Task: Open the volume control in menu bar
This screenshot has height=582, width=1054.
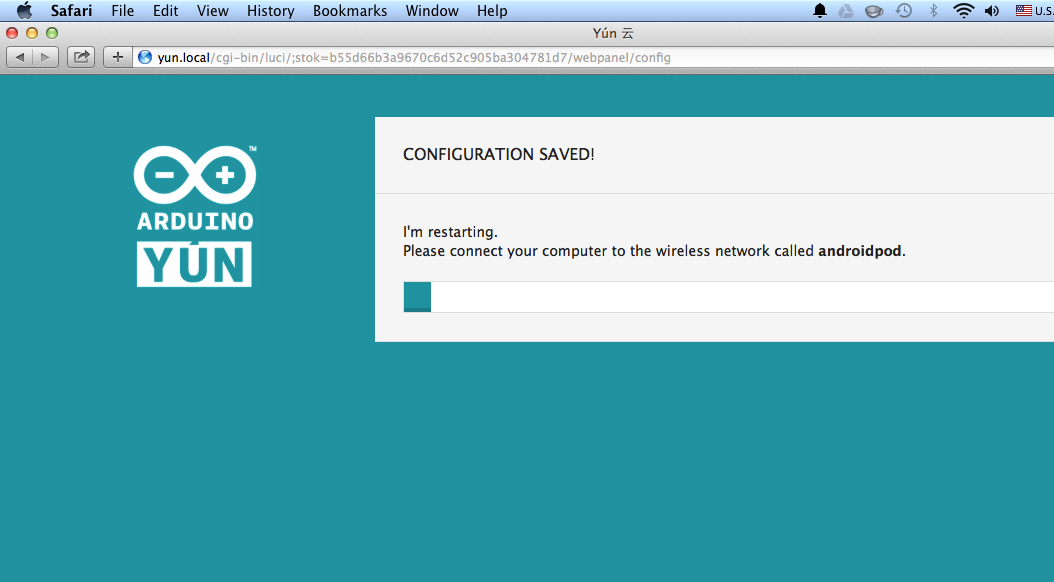Action: pyautogui.click(x=991, y=11)
